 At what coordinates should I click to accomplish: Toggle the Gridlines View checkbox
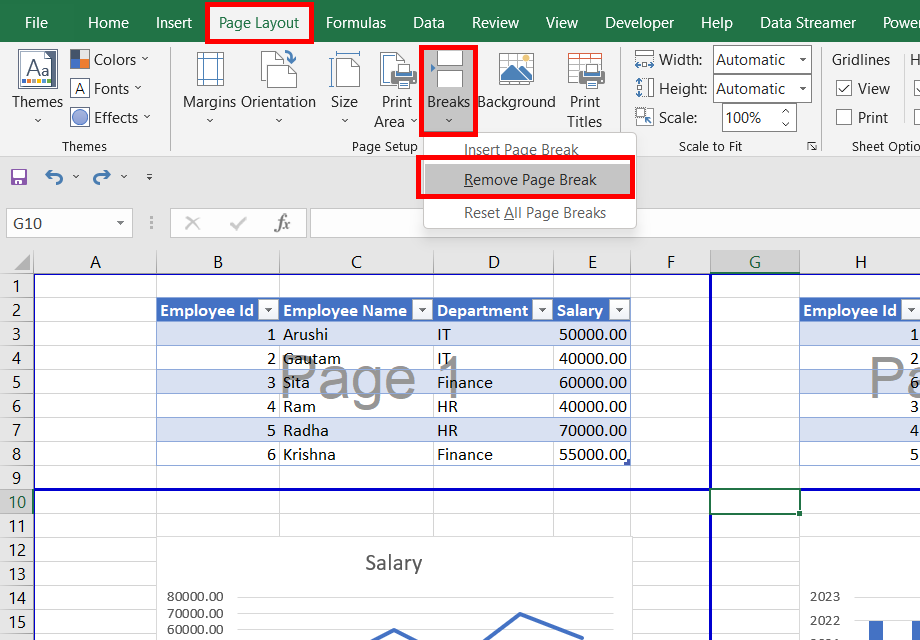click(x=844, y=89)
